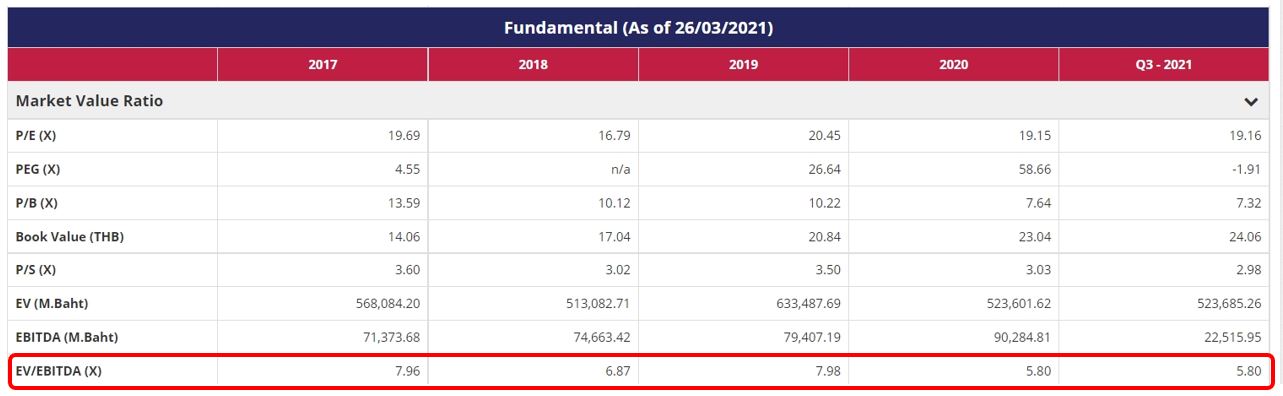Viewport: 1283px width, 396px height.
Task: Click the PEG (X) row label
Action: tap(38, 169)
